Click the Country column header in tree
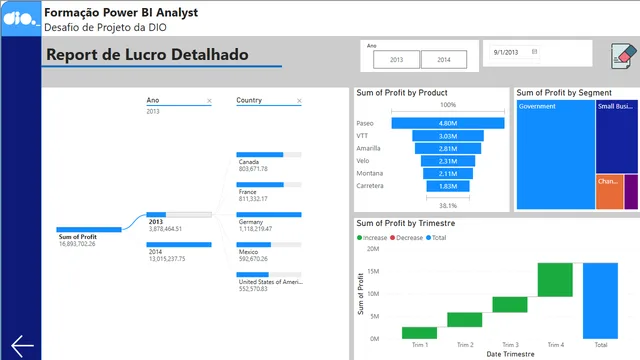 pyautogui.click(x=249, y=100)
